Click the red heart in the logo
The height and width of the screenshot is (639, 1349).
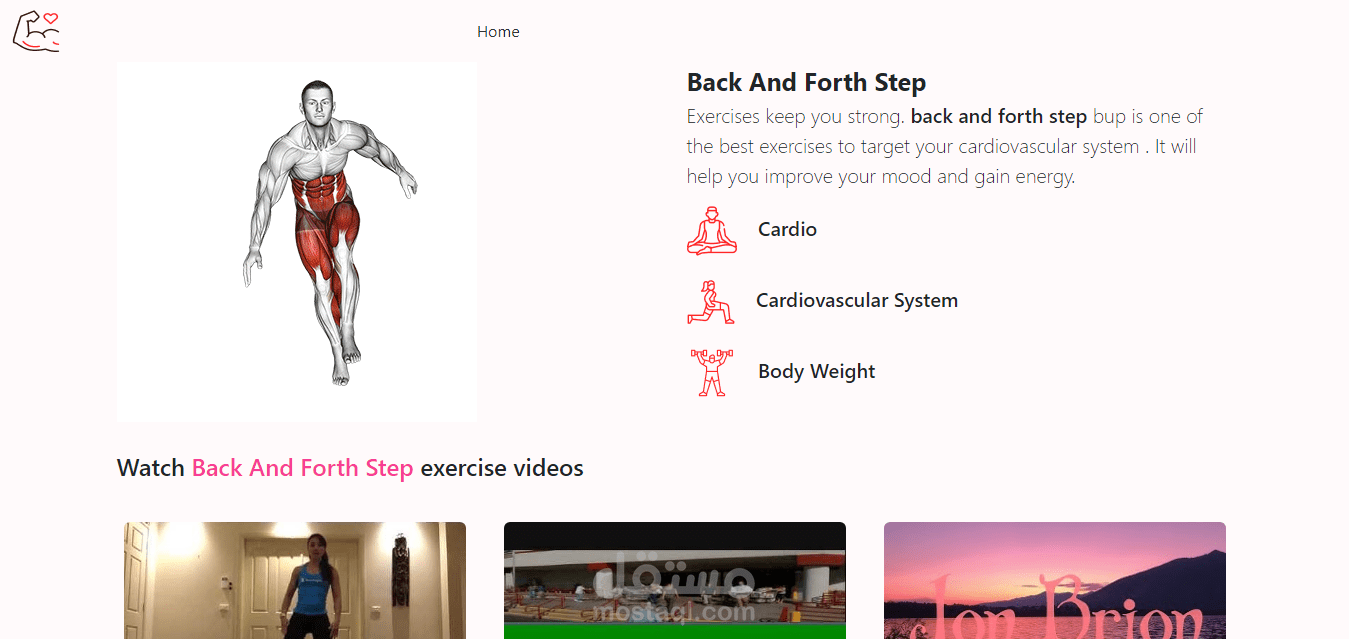pos(51,18)
